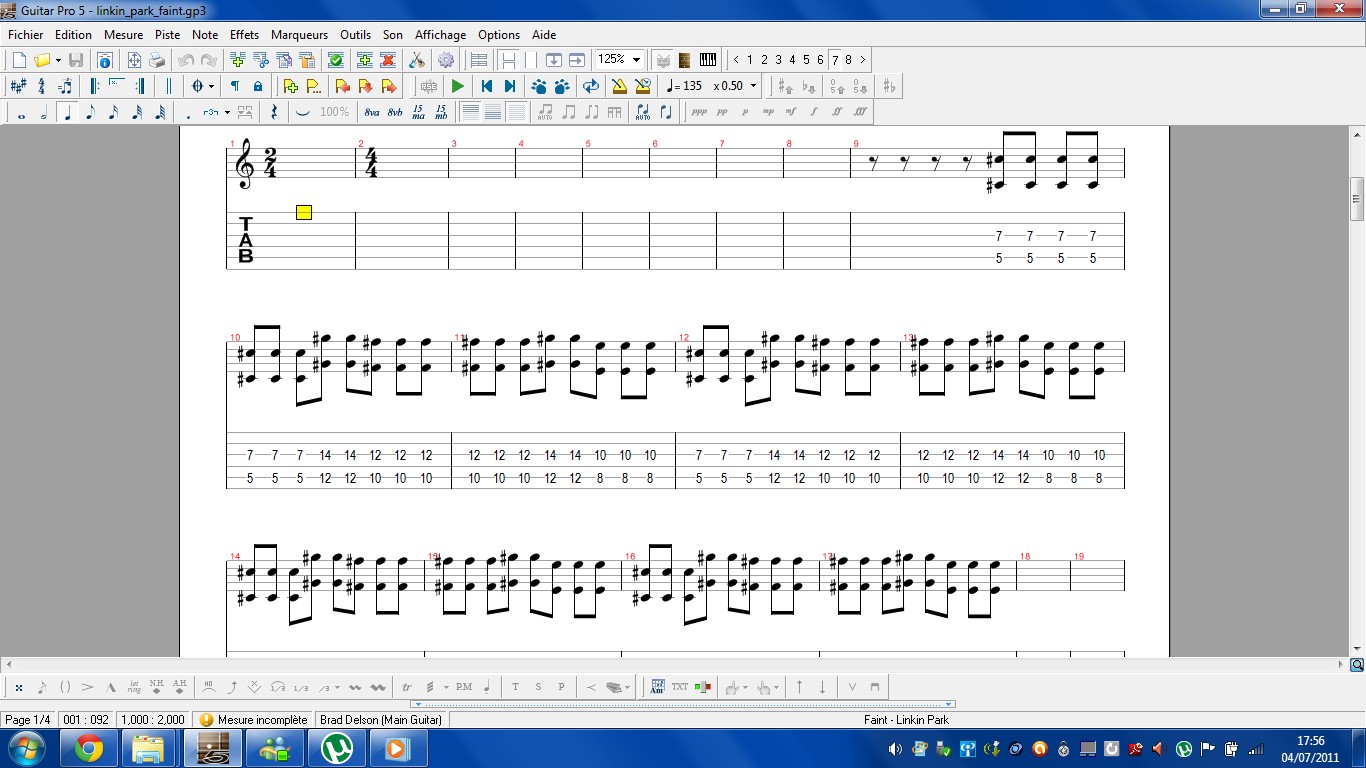Click the vertical scrollbar thumb

[1357, 199]
